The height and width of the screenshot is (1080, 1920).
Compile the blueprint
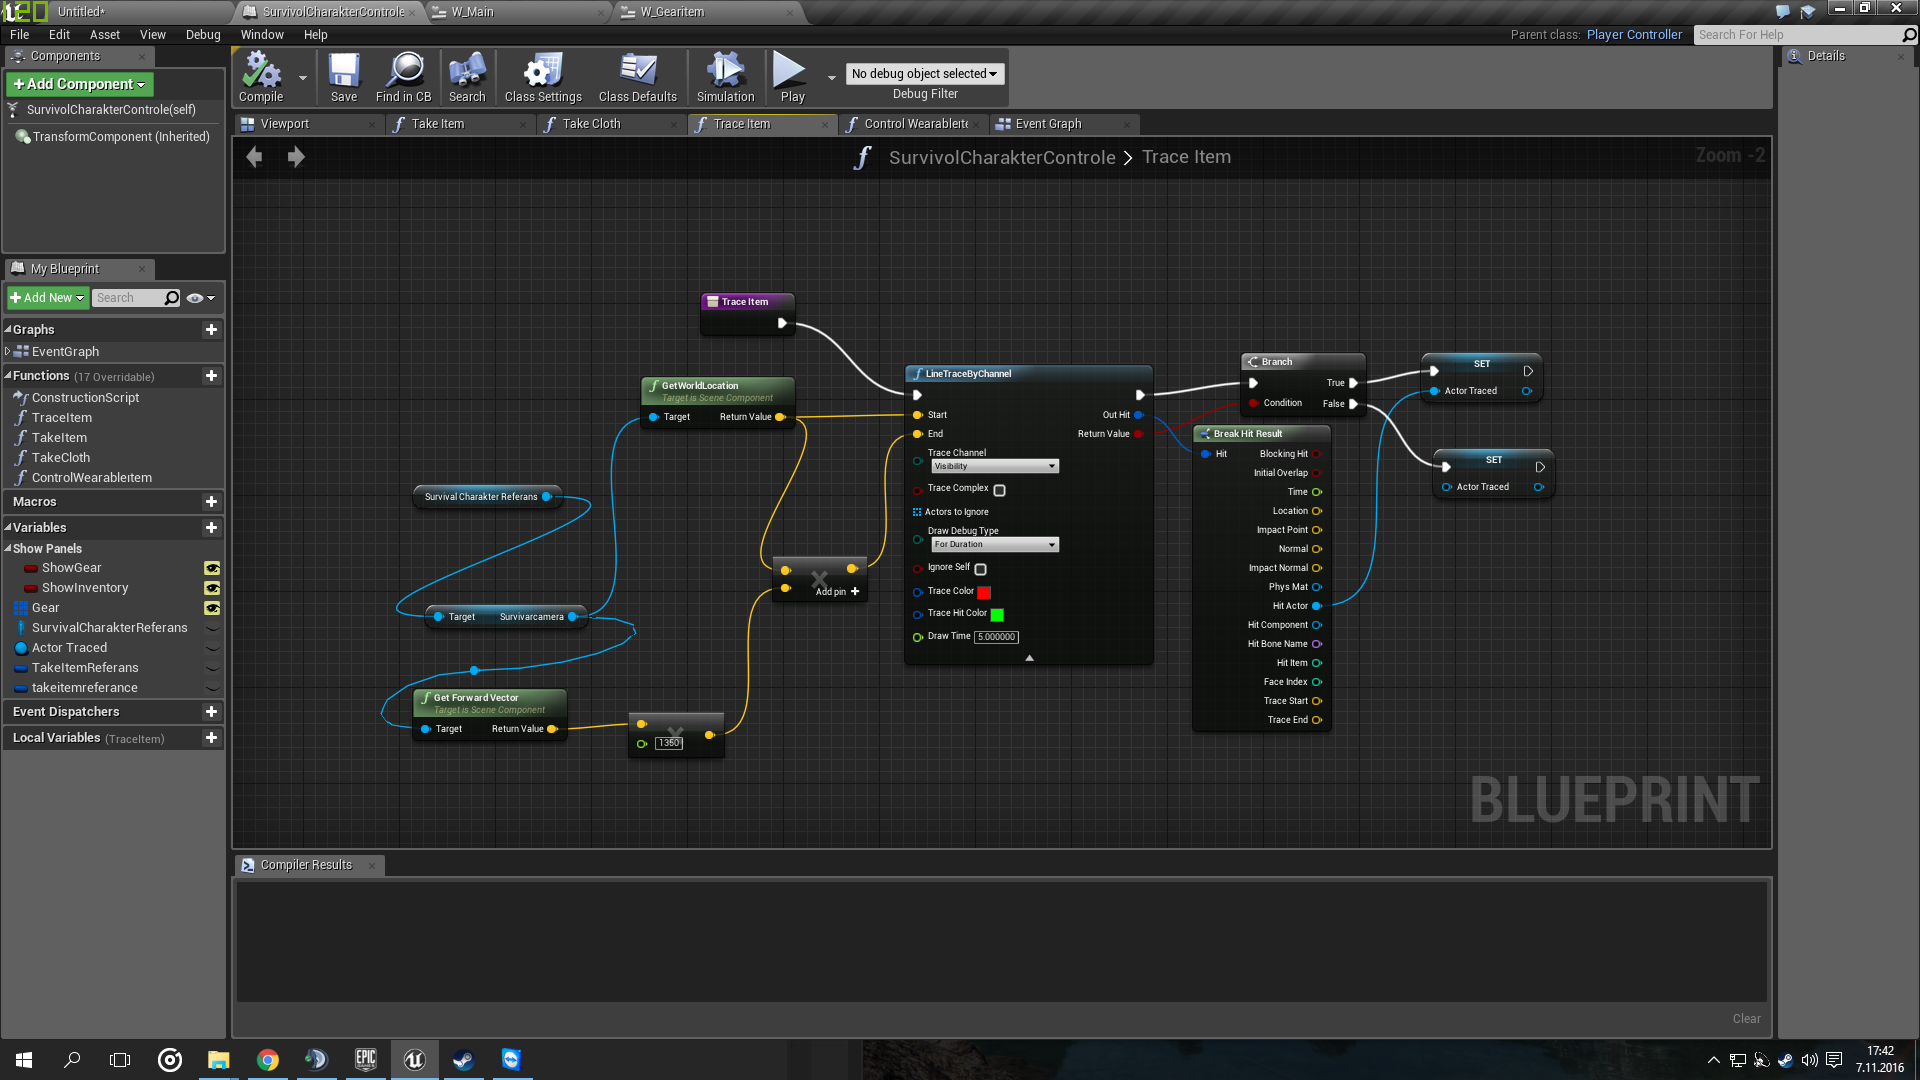(261, 77)
